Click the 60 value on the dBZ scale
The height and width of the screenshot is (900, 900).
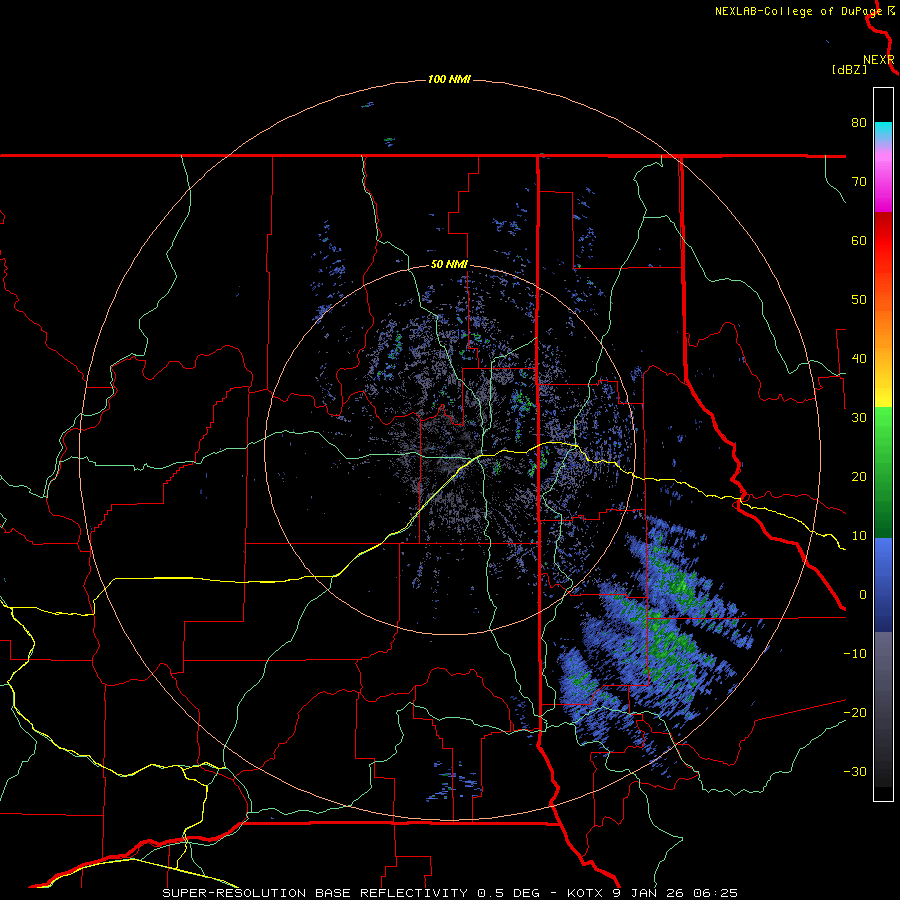(x=859, y=240)
